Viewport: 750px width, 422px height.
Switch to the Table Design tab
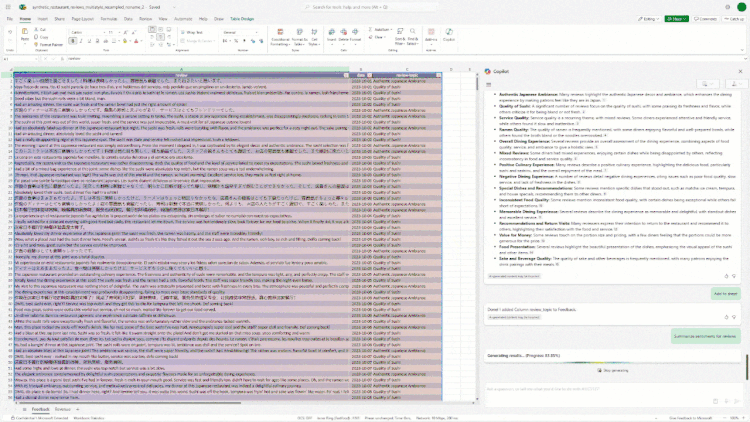(242, 19)
